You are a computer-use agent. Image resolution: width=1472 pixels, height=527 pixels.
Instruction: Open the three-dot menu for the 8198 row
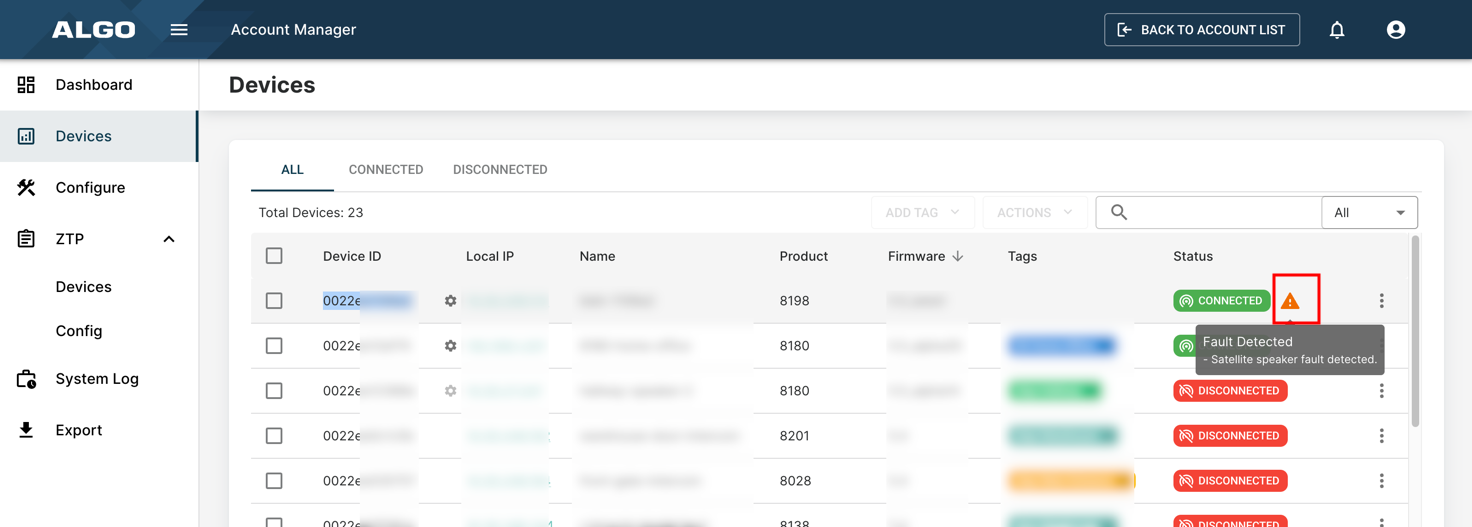[1382, 301]
